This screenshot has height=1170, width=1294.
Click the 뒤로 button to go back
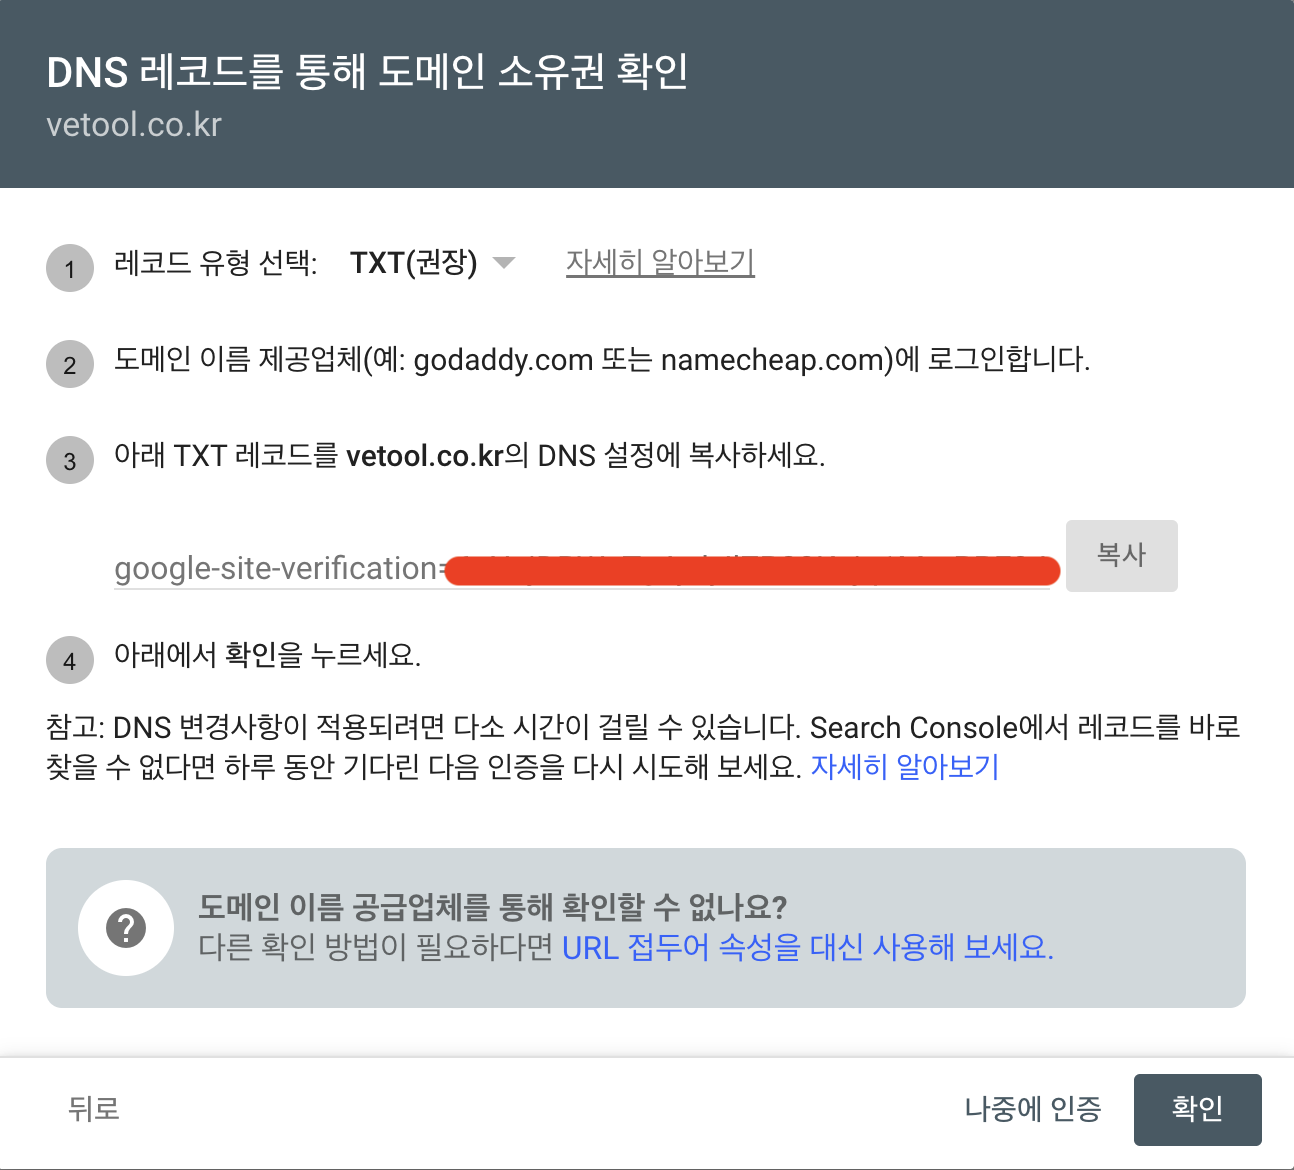tap(92, 1109)
